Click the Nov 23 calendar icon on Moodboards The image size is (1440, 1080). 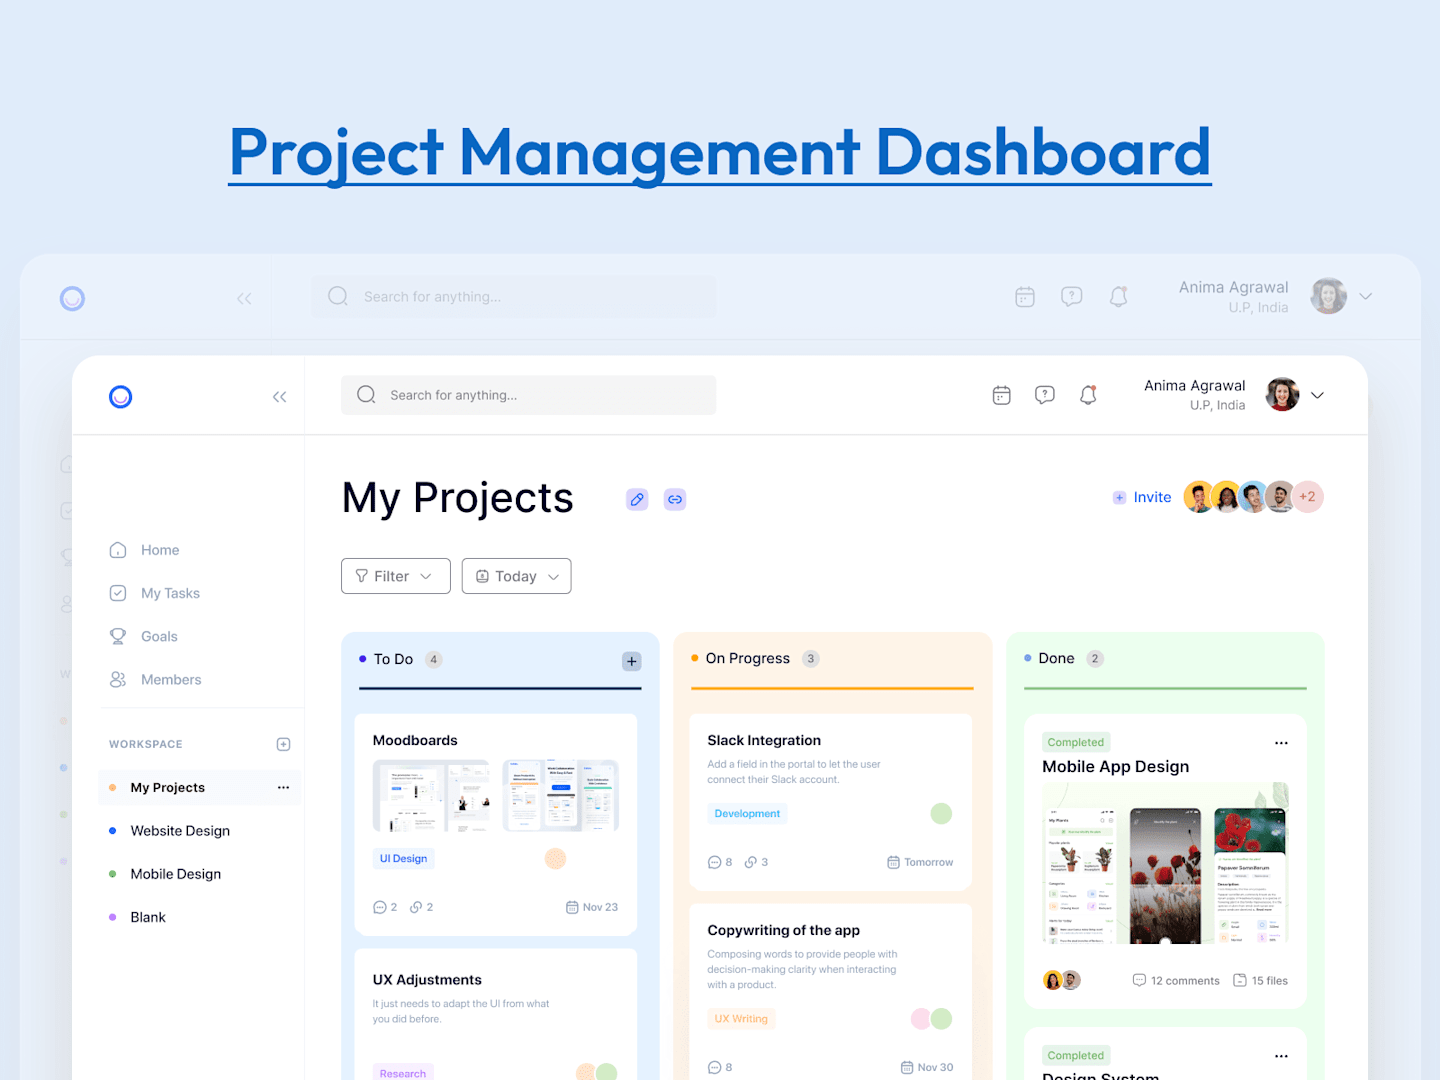coord(572,907)
